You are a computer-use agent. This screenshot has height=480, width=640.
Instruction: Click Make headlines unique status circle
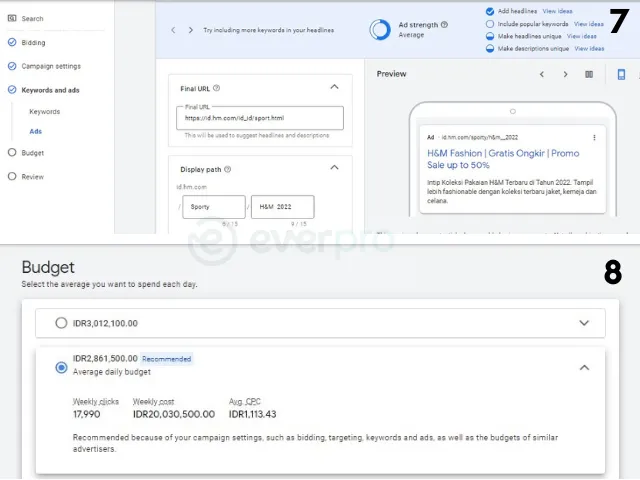tap(490, 36)
